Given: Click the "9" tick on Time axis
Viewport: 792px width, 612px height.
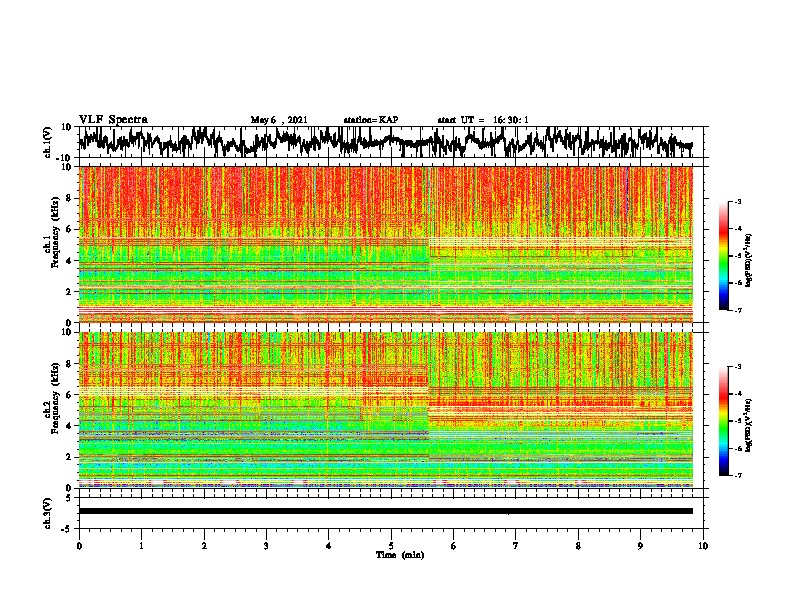Looking at the screenshot, I should pos(640,546).
